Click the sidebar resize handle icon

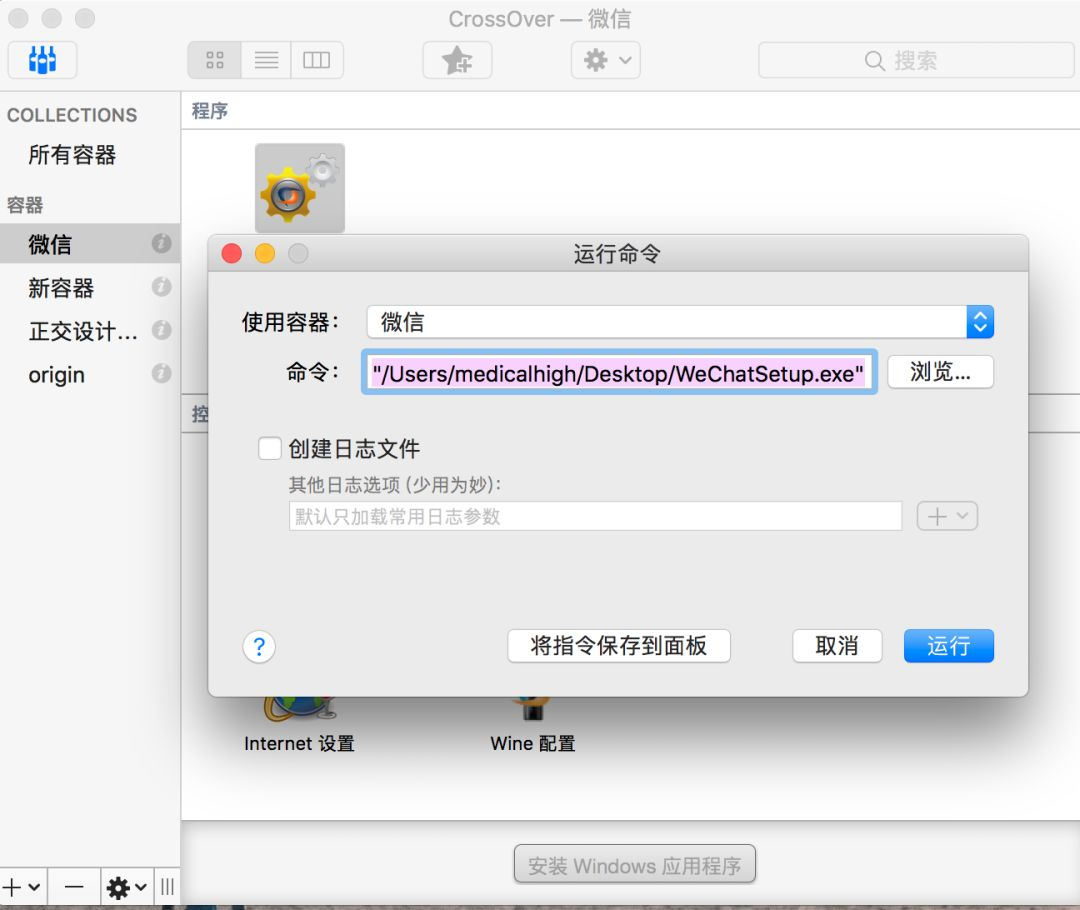click(167, 887)
